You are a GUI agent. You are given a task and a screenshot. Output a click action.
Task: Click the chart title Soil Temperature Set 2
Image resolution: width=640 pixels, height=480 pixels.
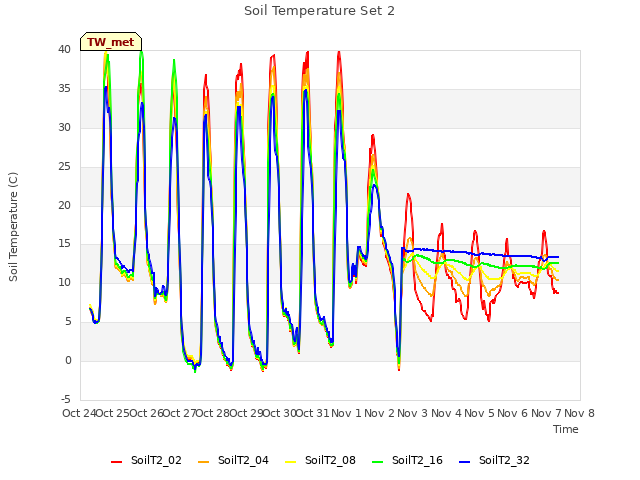(319, 11)
